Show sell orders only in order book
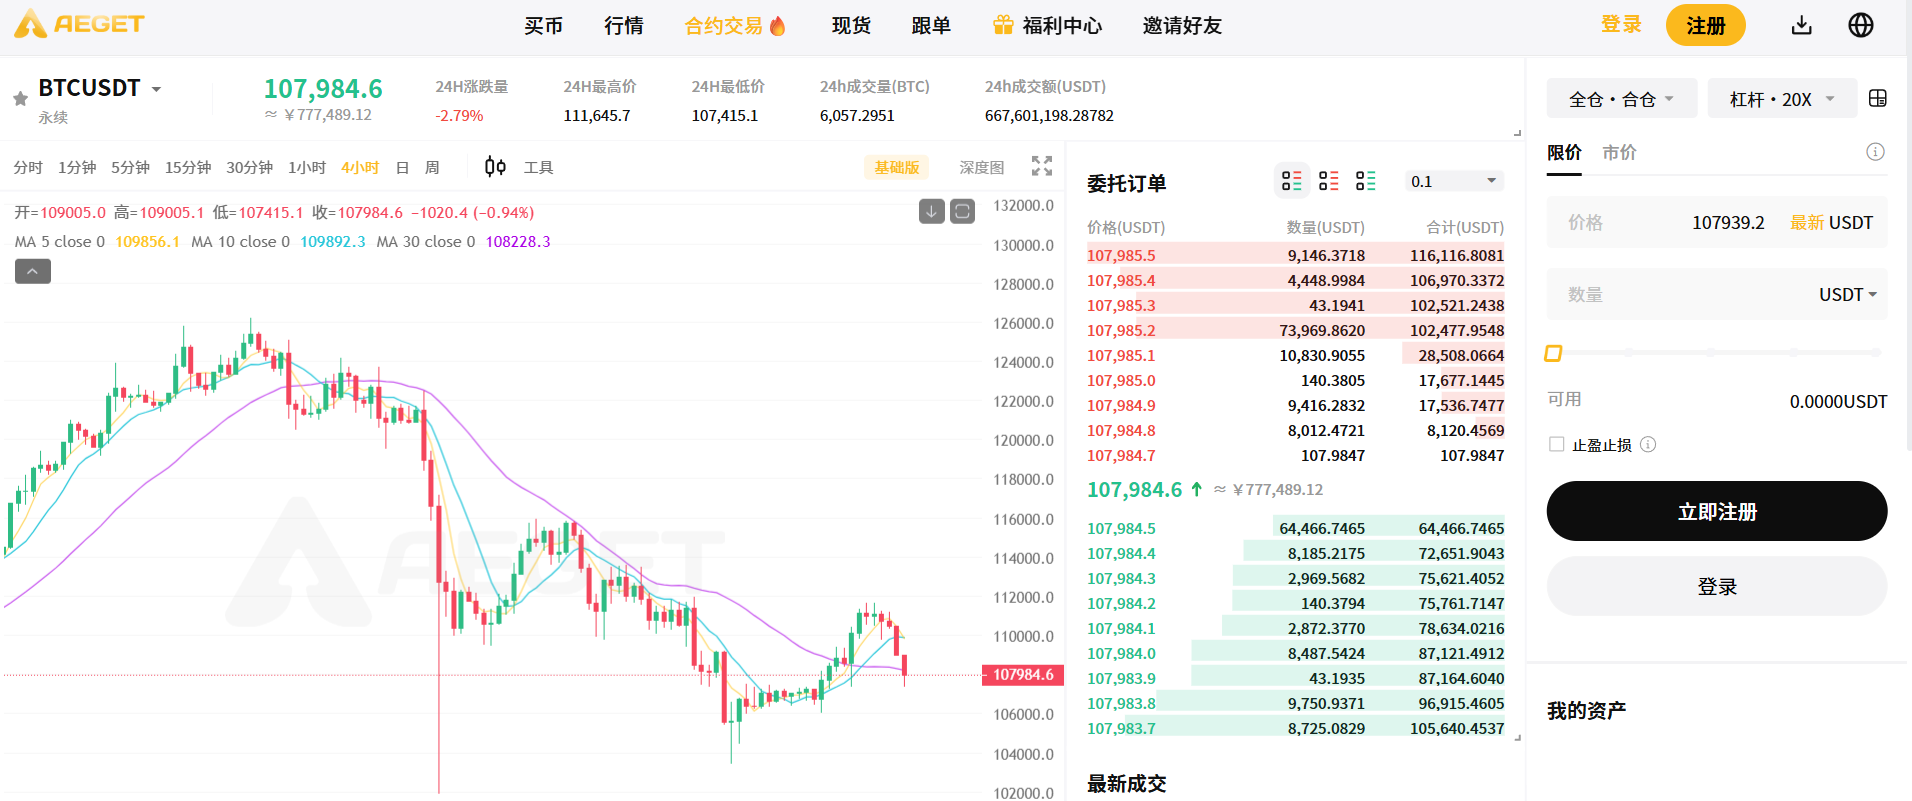Screen dimensions: 1912x801 click(x=1328, y=181)
